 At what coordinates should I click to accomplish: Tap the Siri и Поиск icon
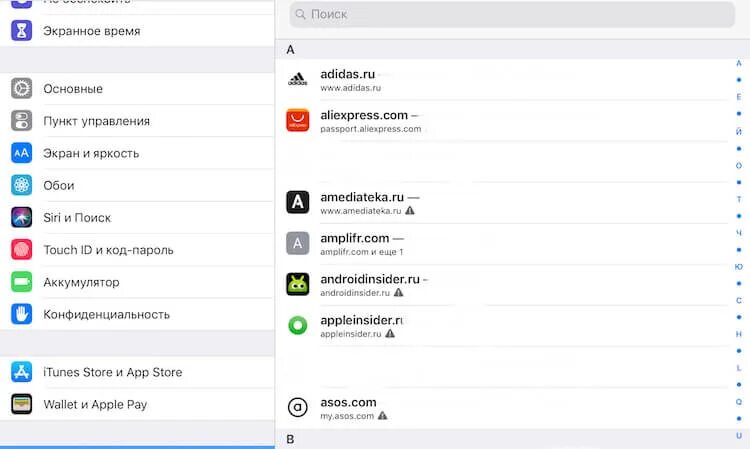click(22, 217)
